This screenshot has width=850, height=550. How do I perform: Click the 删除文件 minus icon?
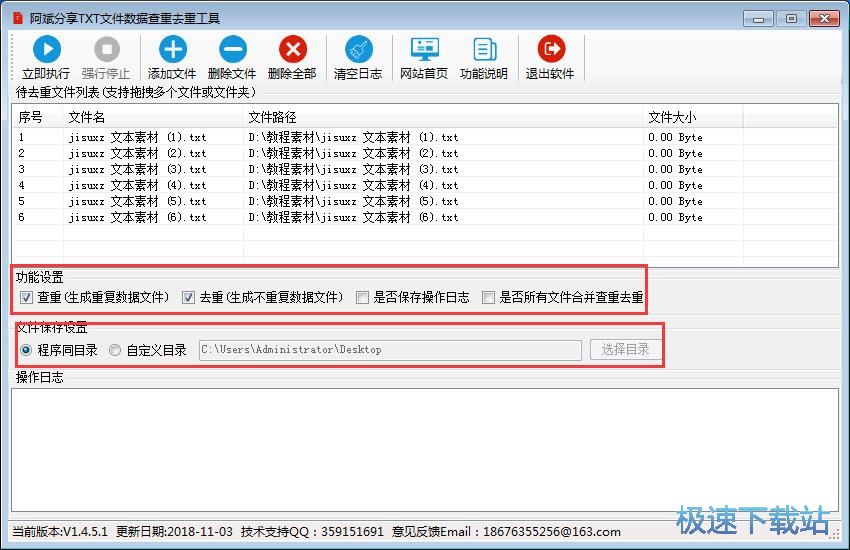232,50
